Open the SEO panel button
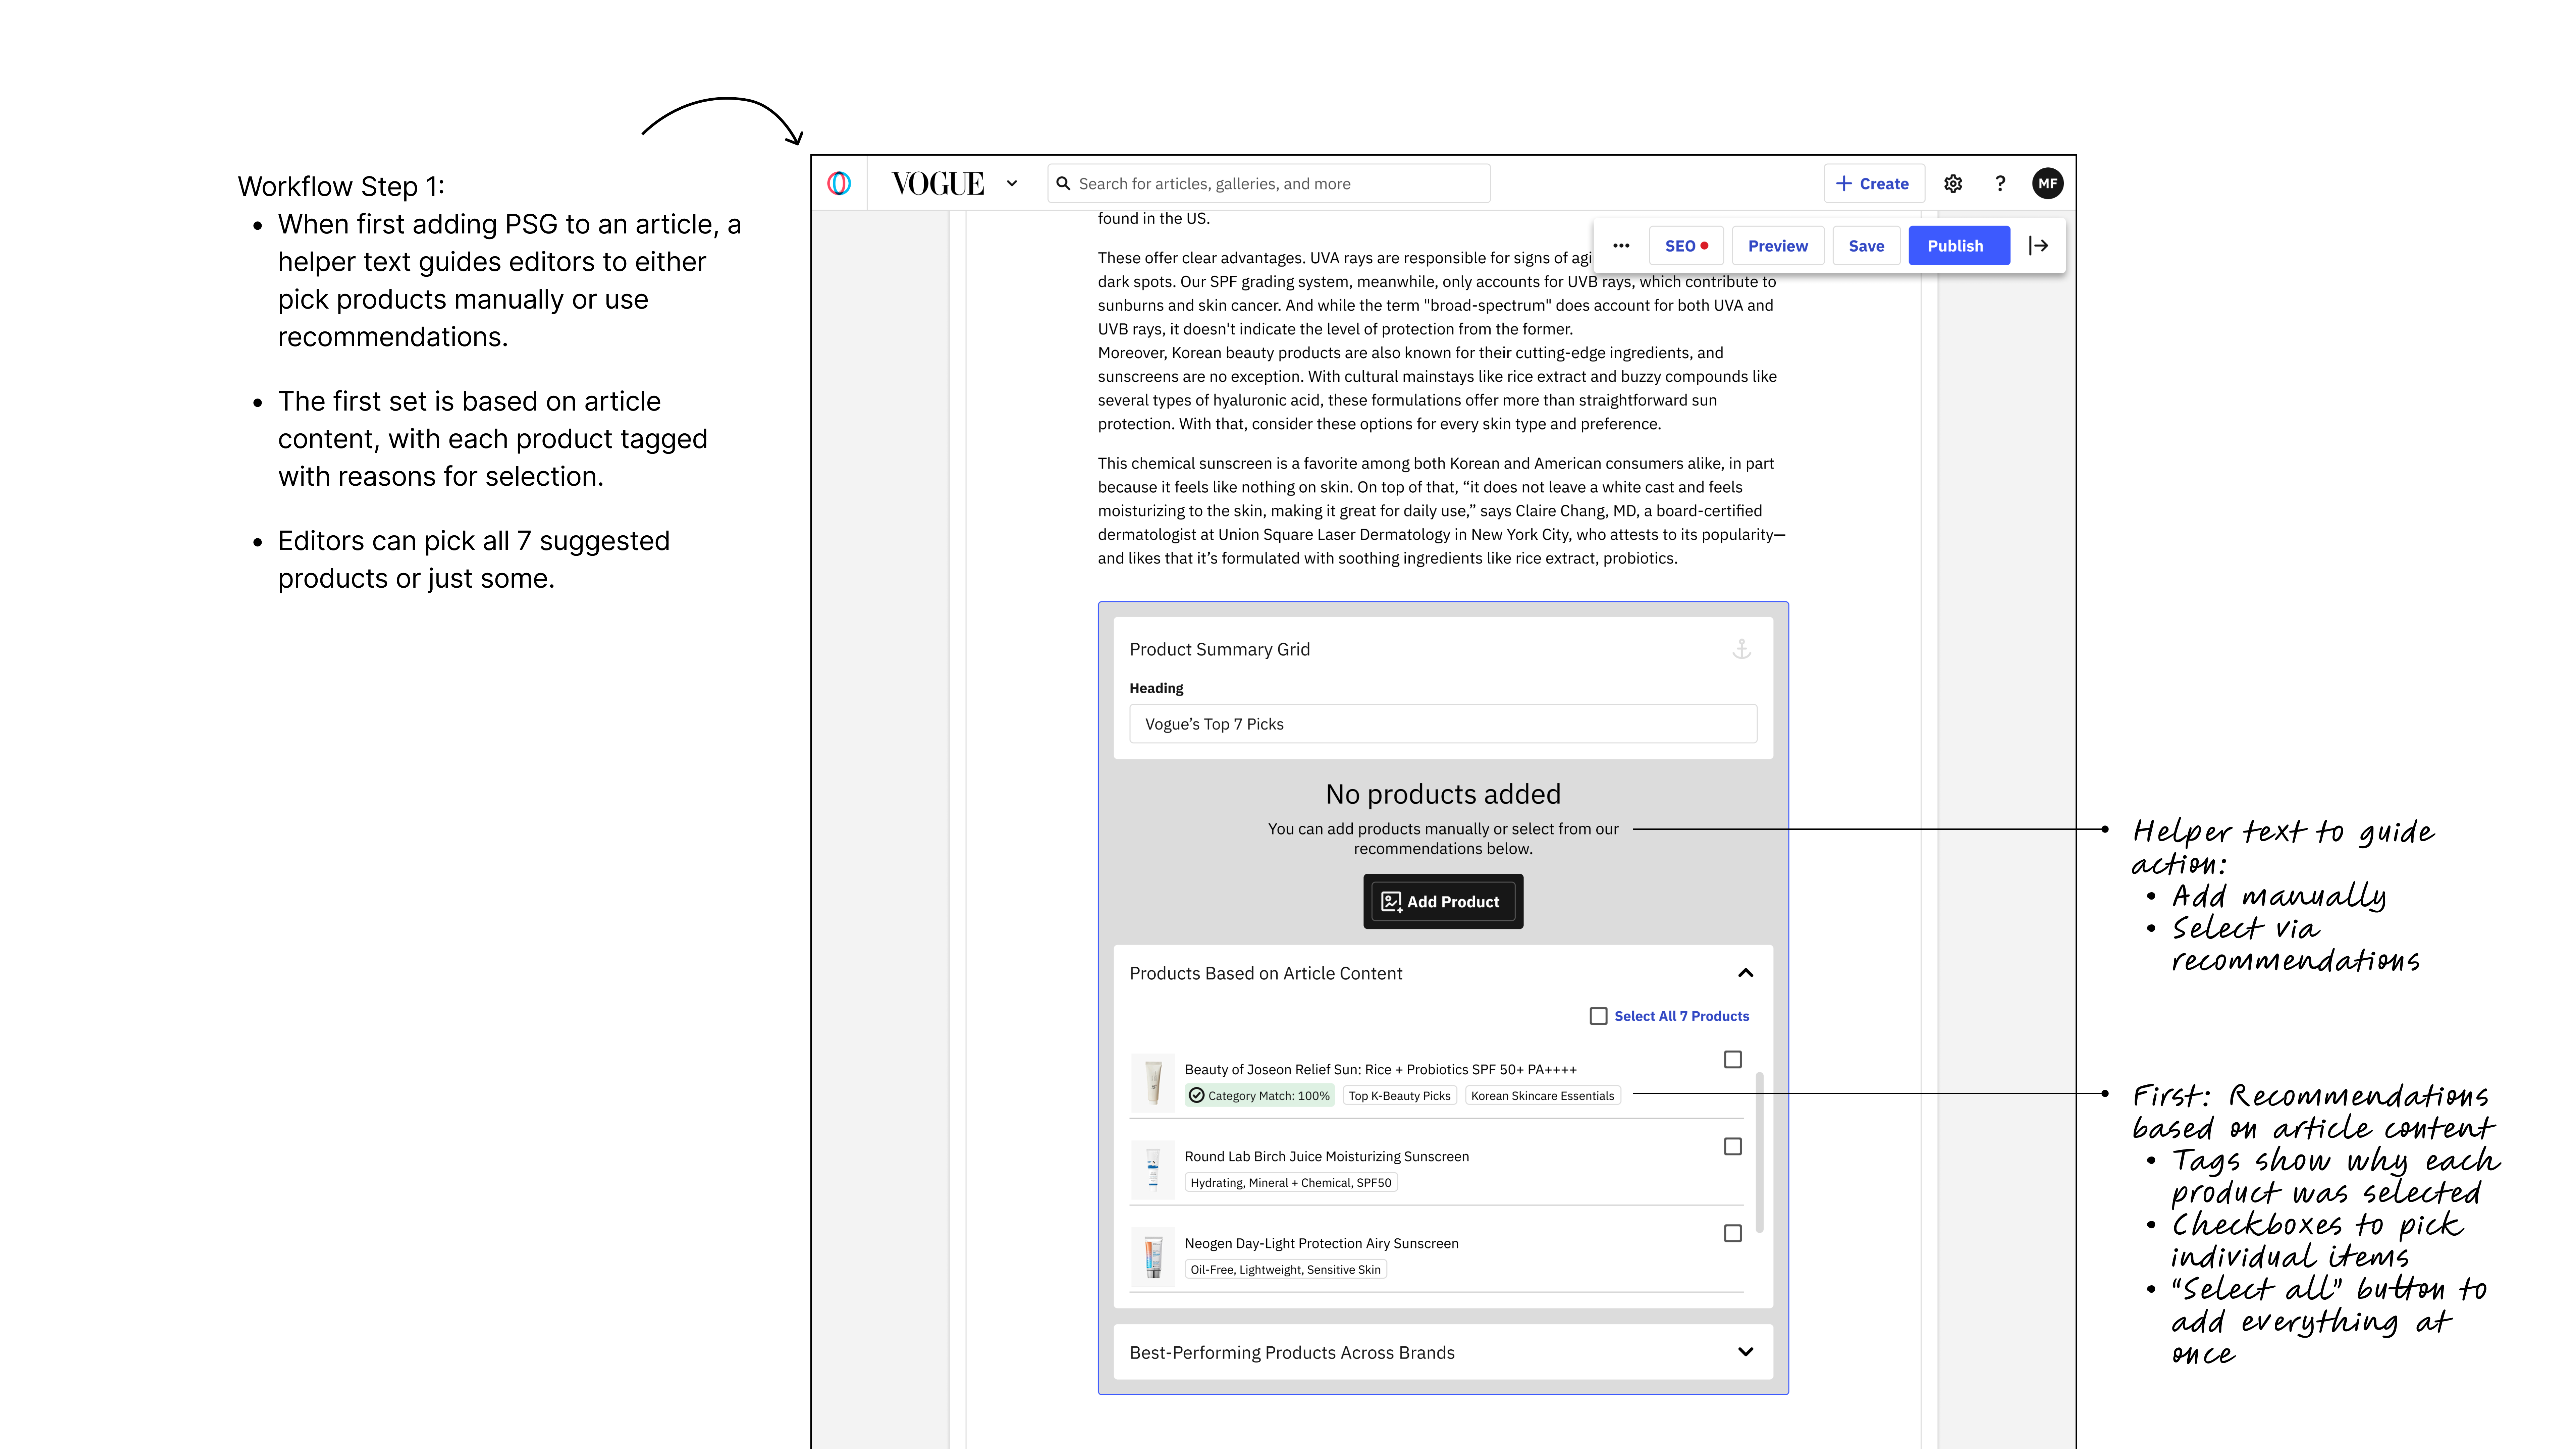Viewport: 2576px width, 1449px height. (1686, 246)
